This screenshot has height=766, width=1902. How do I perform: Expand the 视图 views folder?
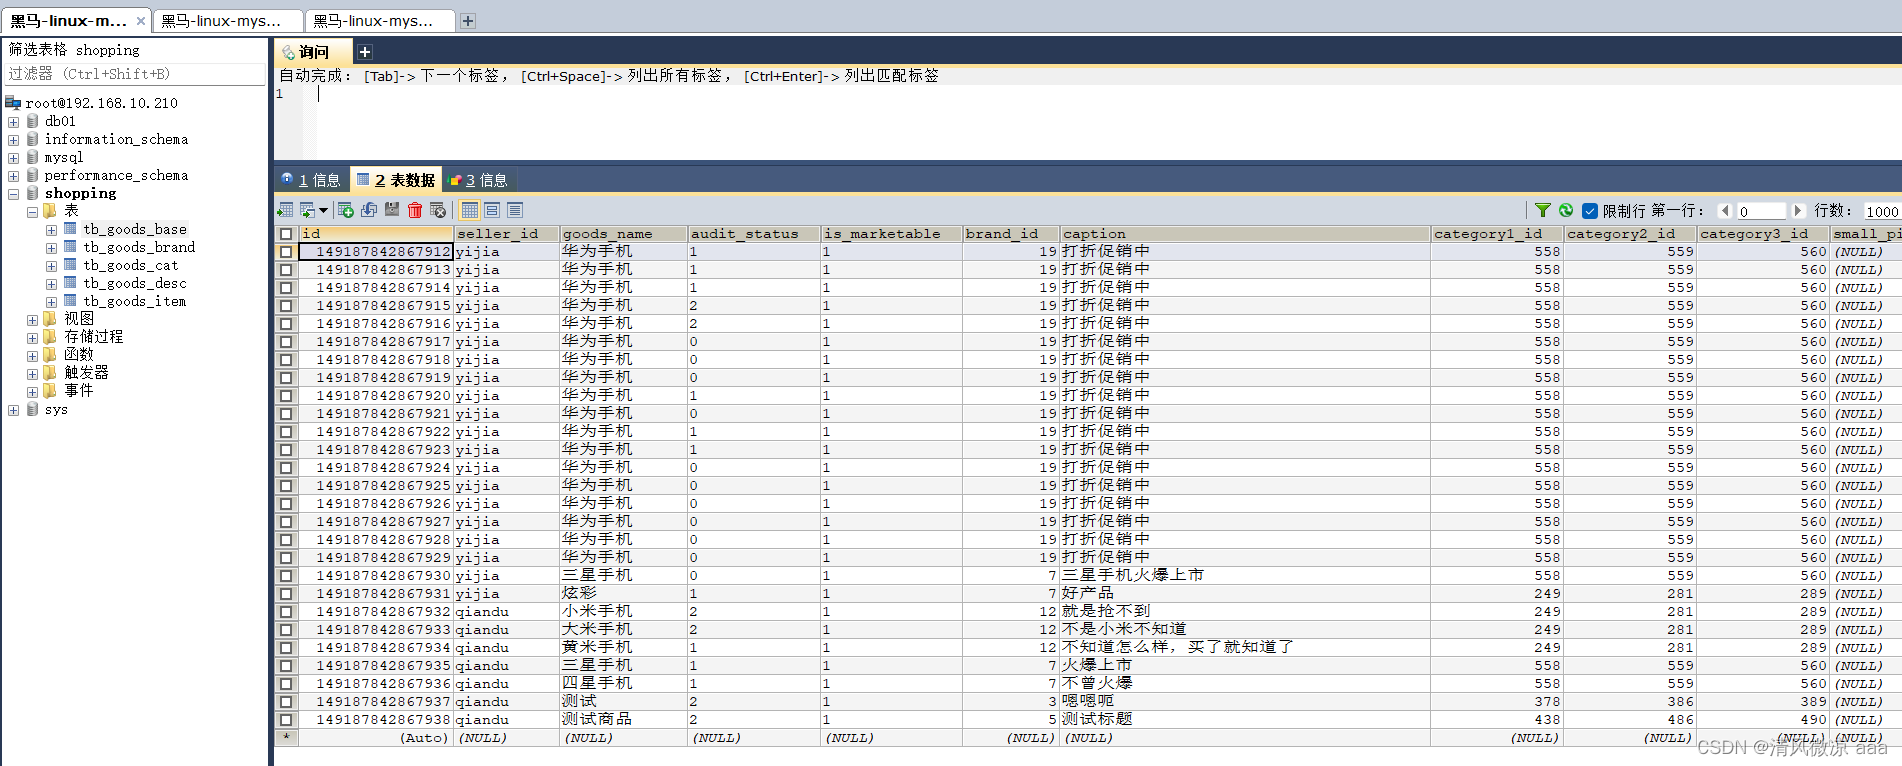pyautogui.click(x=32, y=320)
